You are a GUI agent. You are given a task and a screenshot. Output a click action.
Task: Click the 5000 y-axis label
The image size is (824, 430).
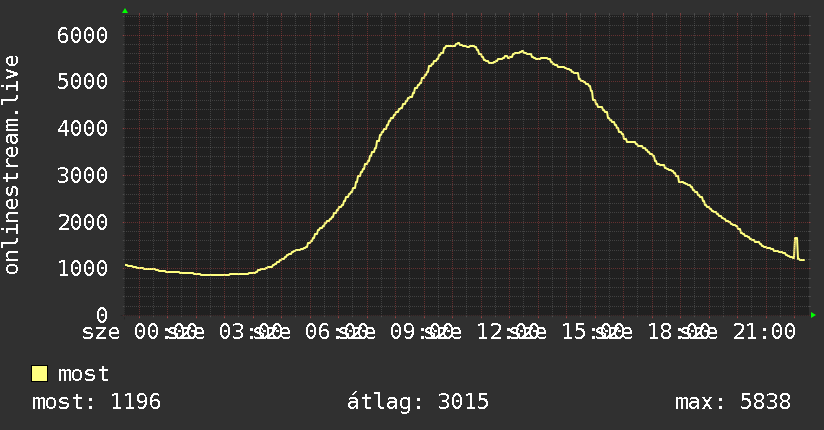click(83, 81)
